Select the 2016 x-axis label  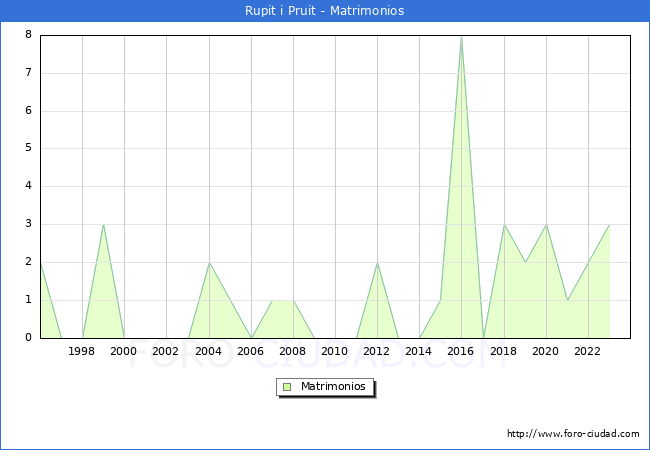461,351
